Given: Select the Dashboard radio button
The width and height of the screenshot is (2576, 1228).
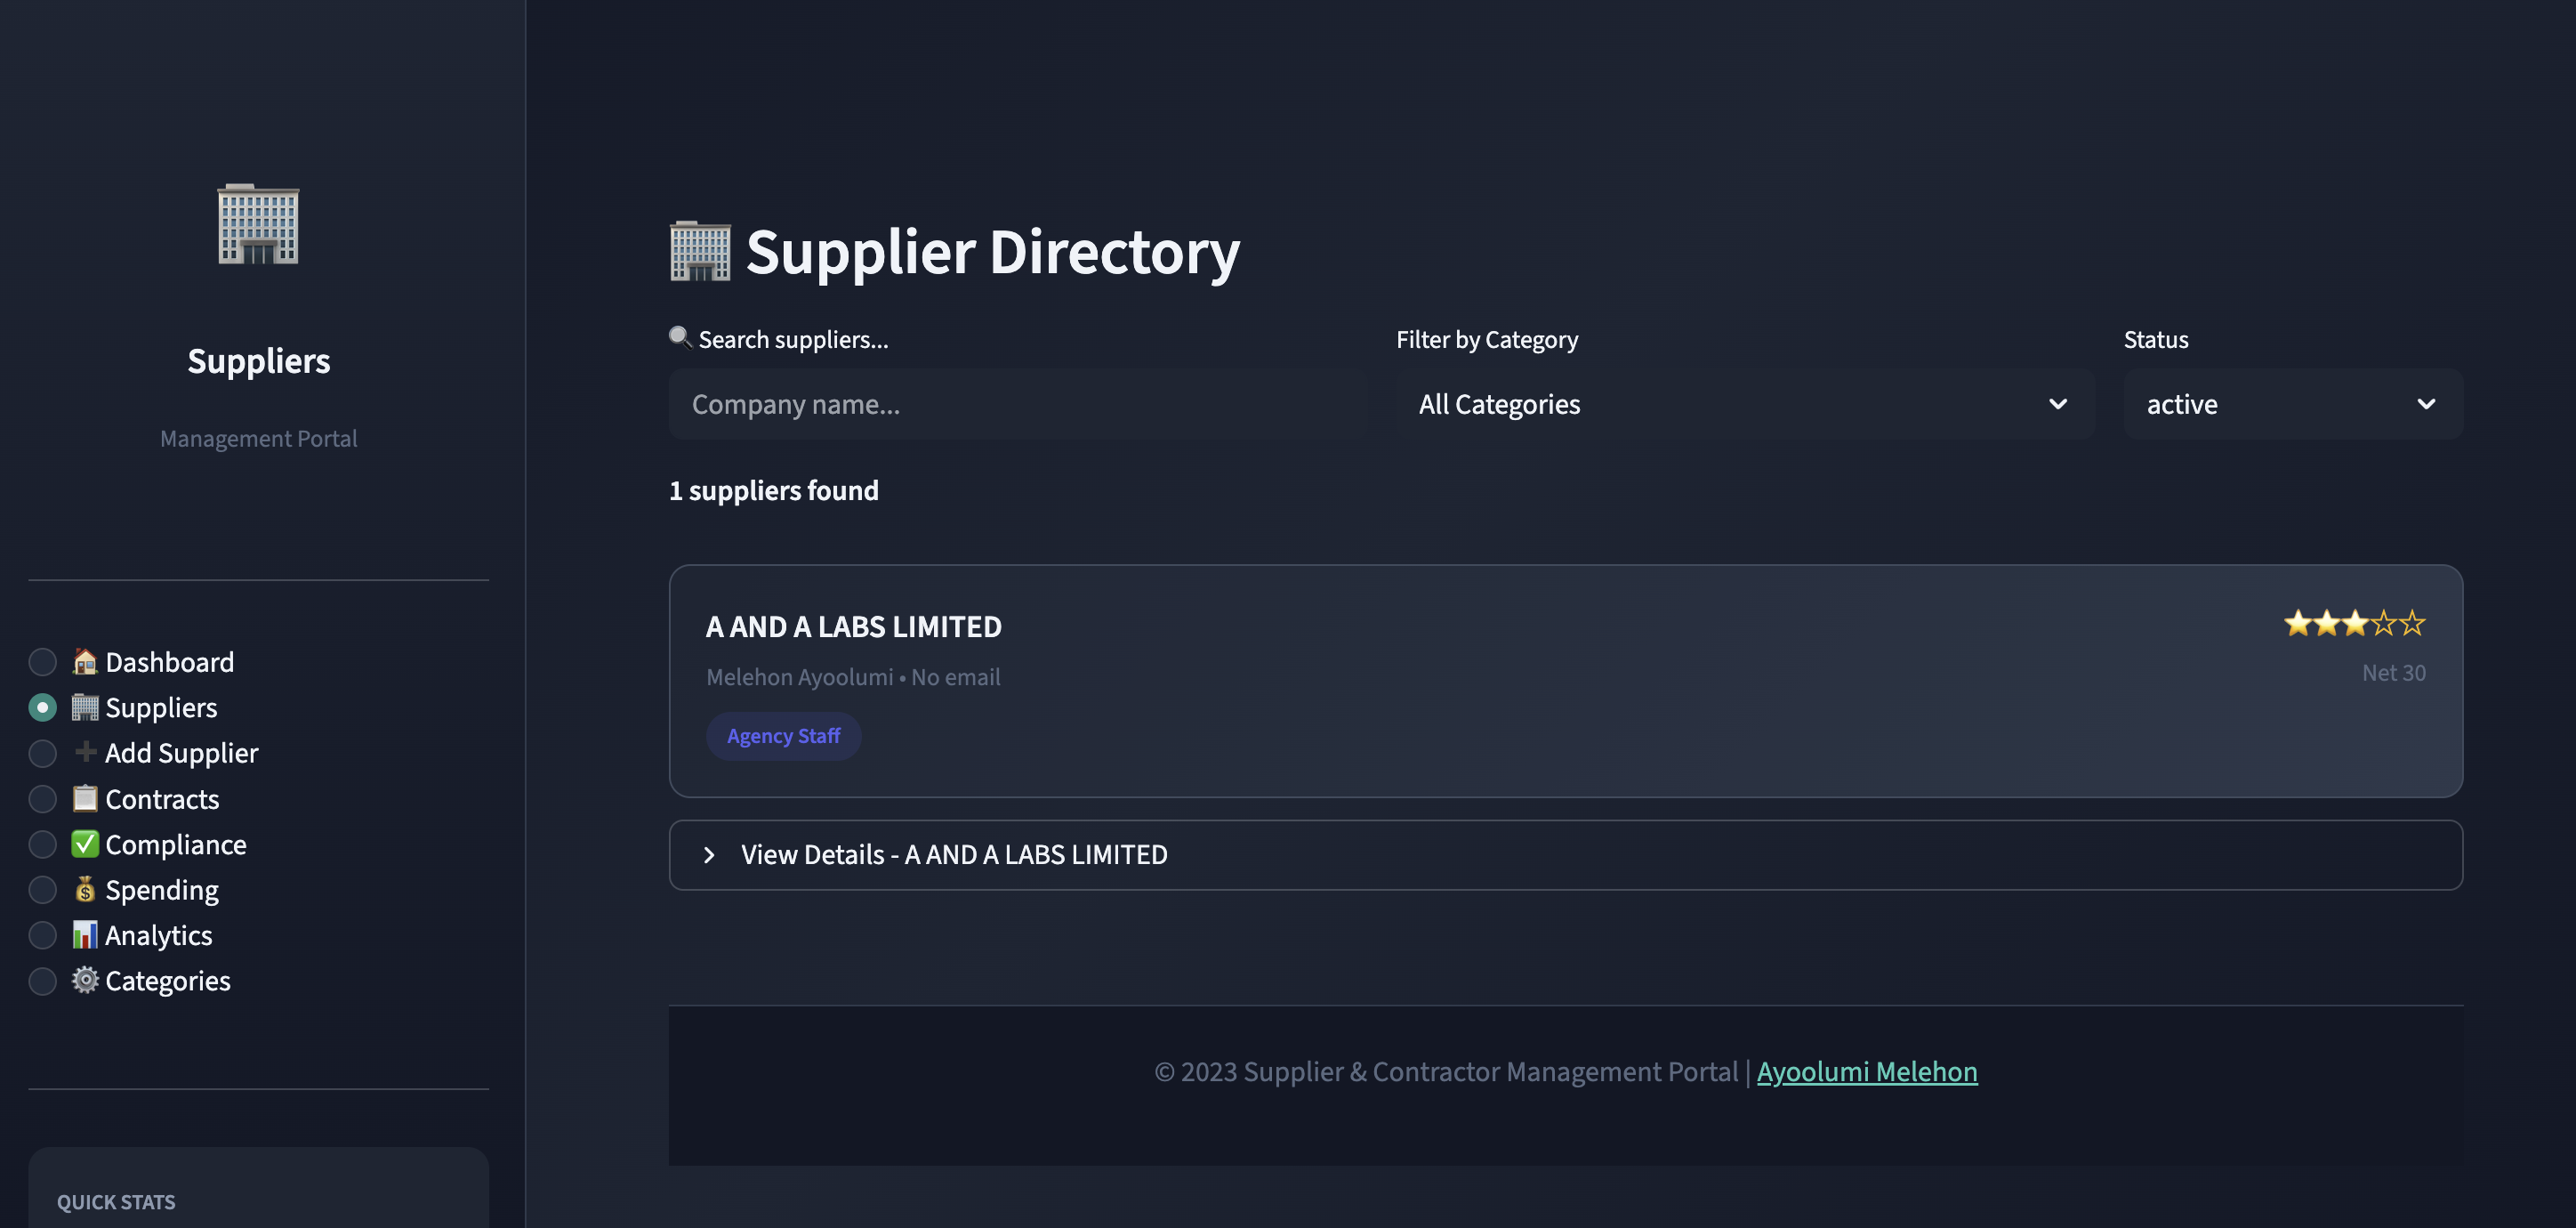Looking at the screenshot, I should pyautogui.click(x=42, y=662).
